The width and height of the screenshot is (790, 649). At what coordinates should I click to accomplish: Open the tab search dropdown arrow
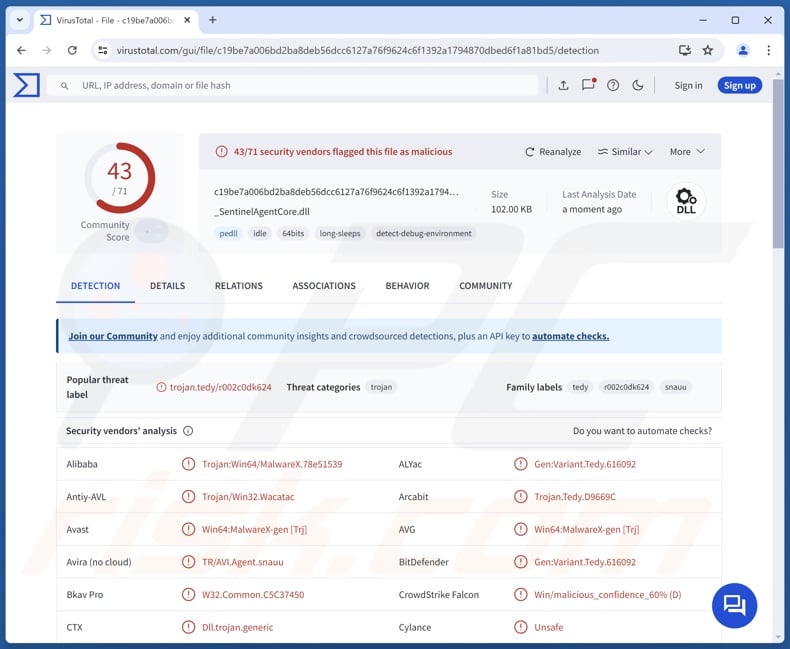coord(20,20)
